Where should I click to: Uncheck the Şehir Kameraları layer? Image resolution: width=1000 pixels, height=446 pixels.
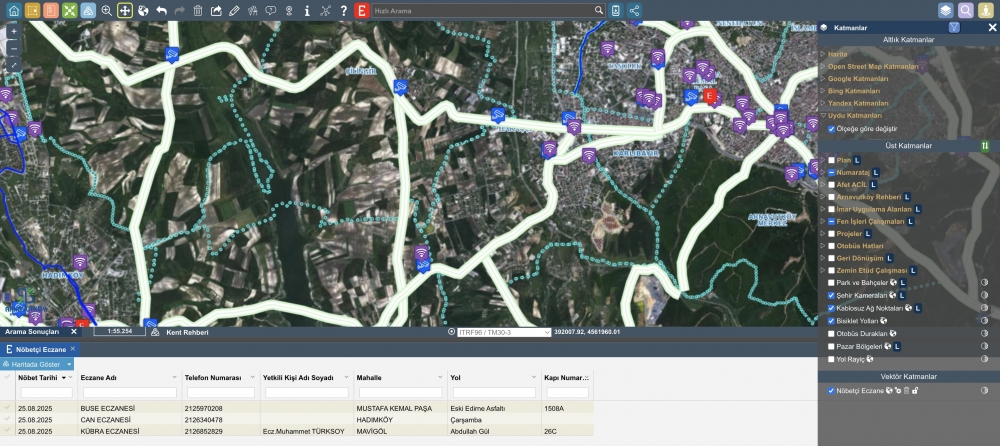point(831,297)
